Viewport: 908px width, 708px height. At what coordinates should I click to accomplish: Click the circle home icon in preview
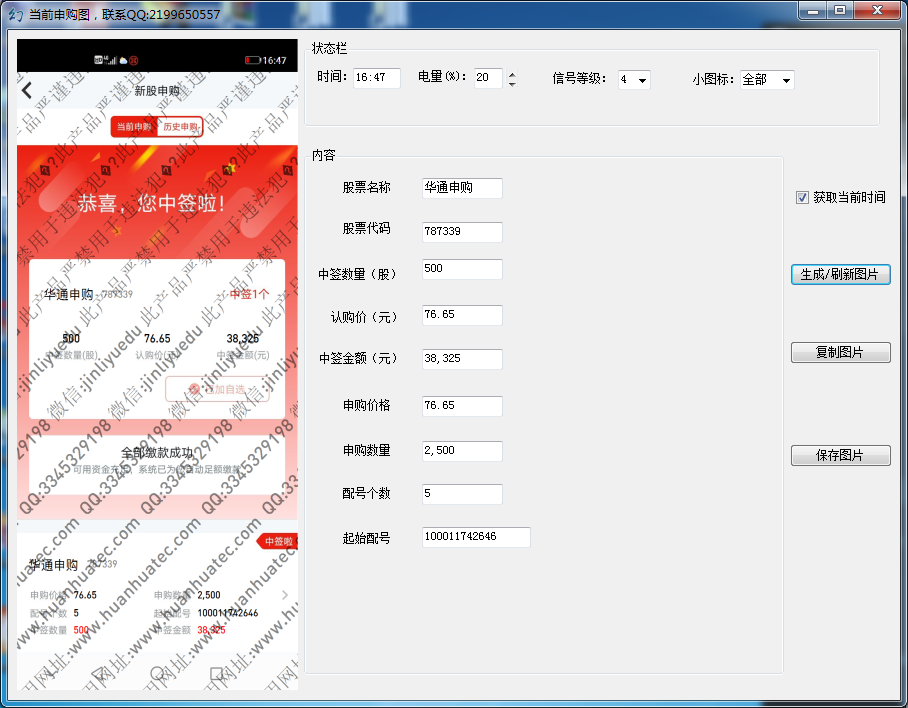pos(157,675)
